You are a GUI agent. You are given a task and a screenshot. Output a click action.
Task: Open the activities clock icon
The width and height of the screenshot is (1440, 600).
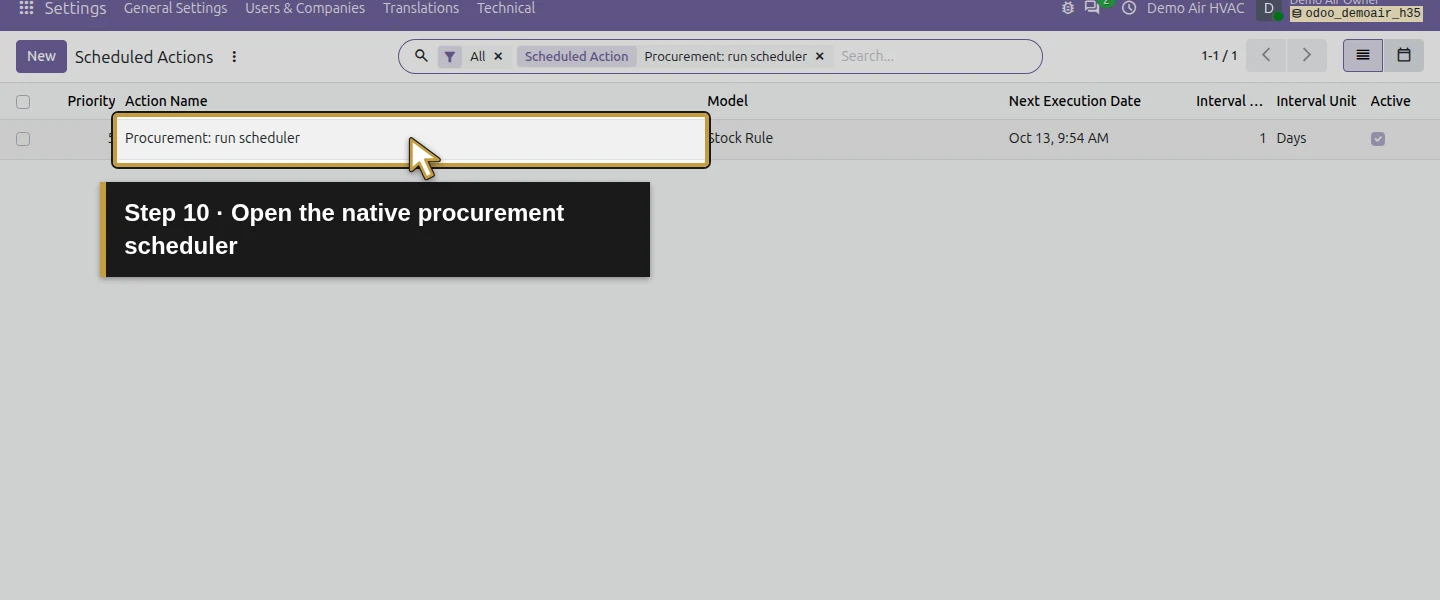coord(1129,8)
